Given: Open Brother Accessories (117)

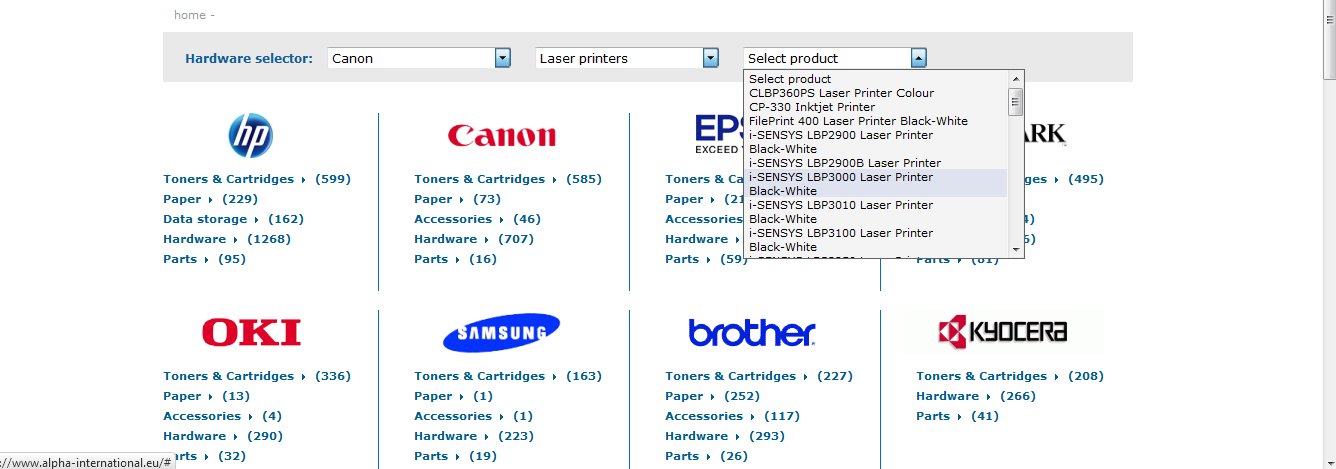Looking at the screenshot, I should (x=732, y=416).
